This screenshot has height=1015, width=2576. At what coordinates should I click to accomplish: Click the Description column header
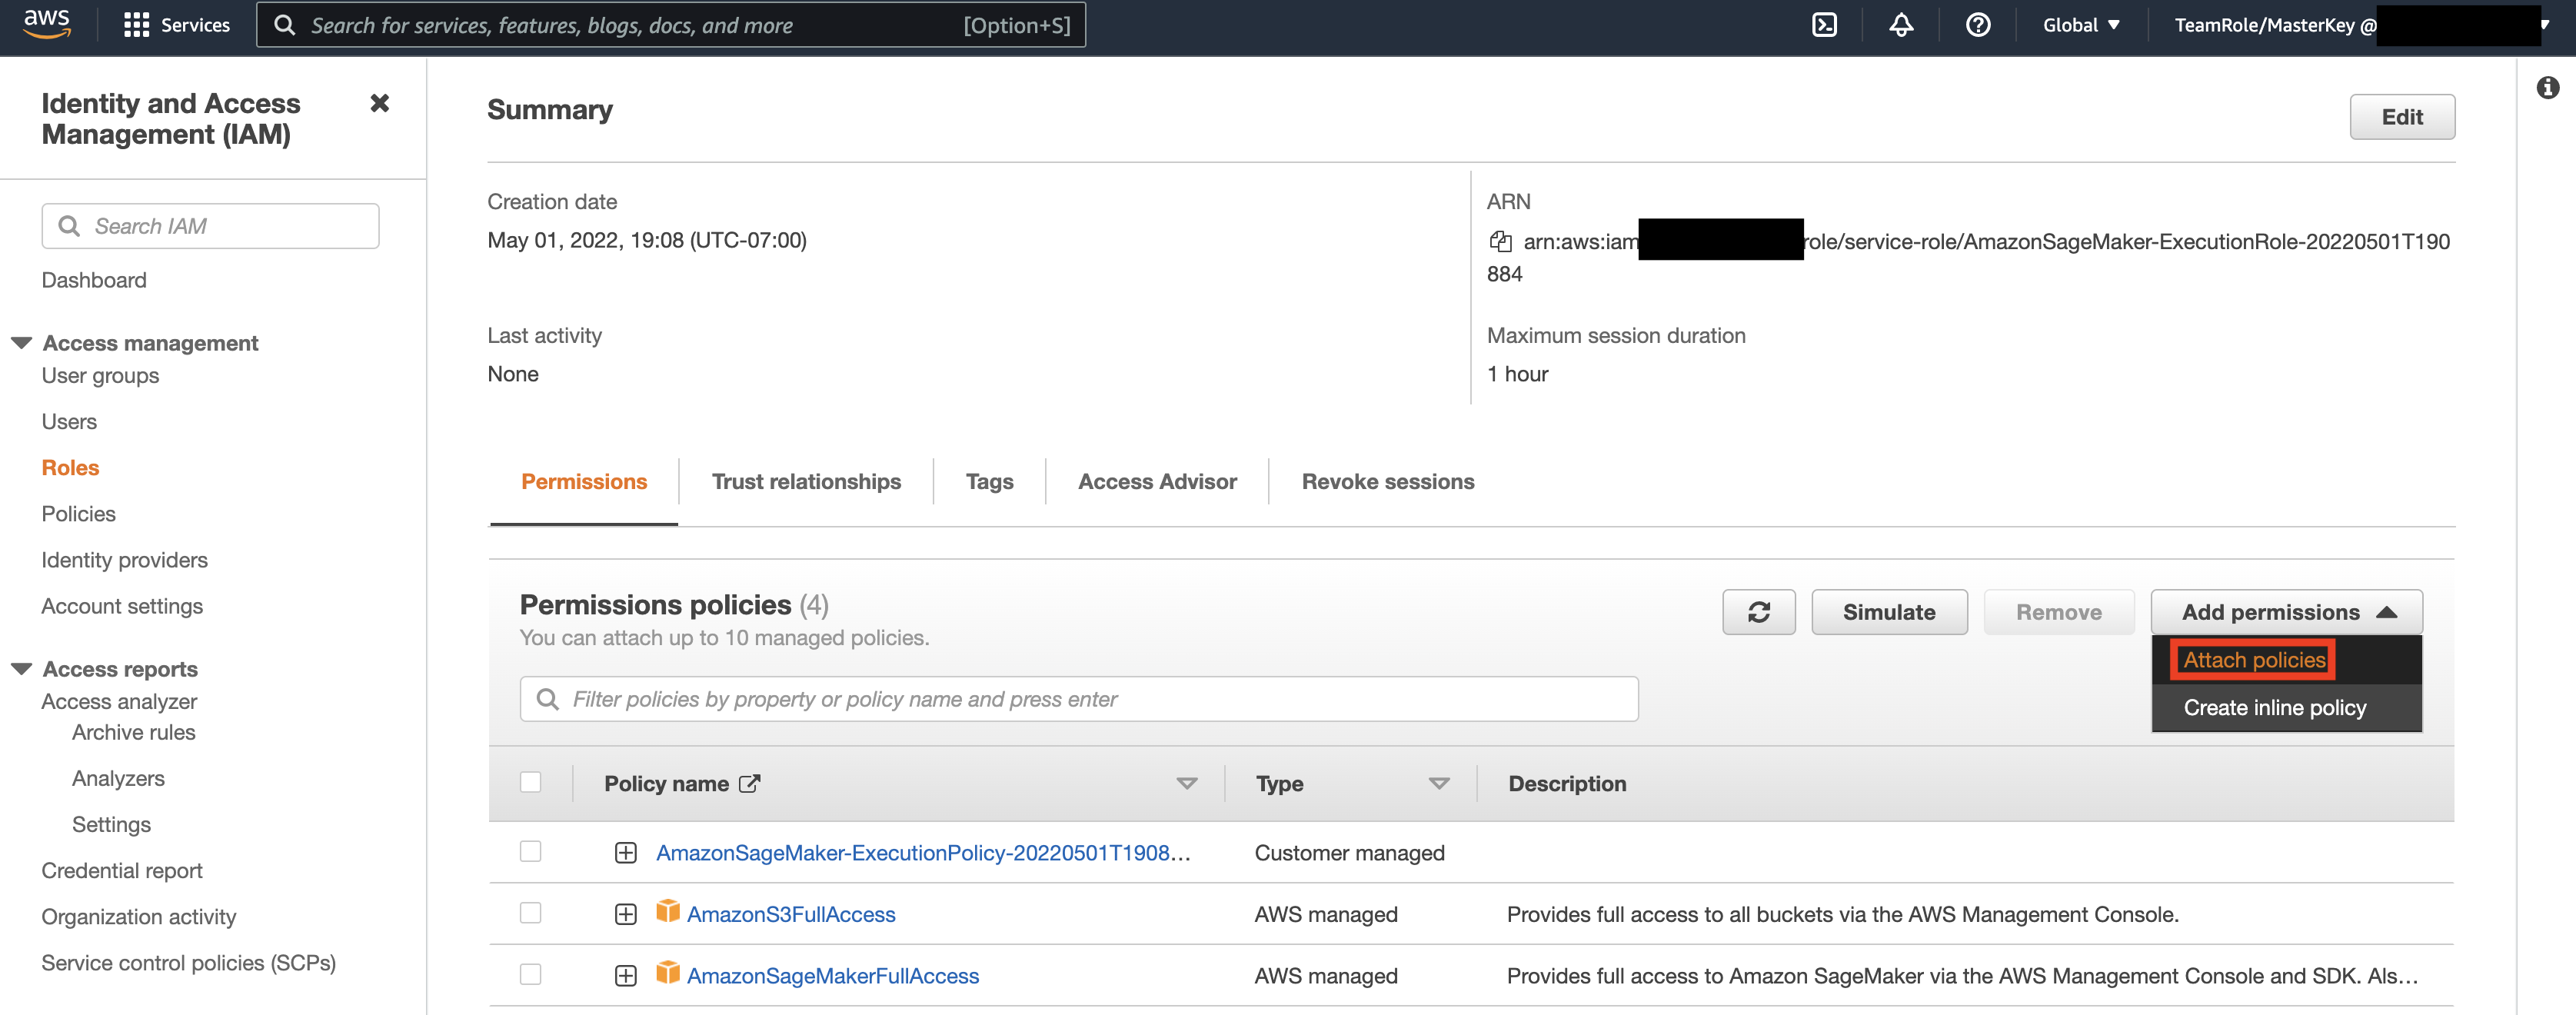(1567, 784)
